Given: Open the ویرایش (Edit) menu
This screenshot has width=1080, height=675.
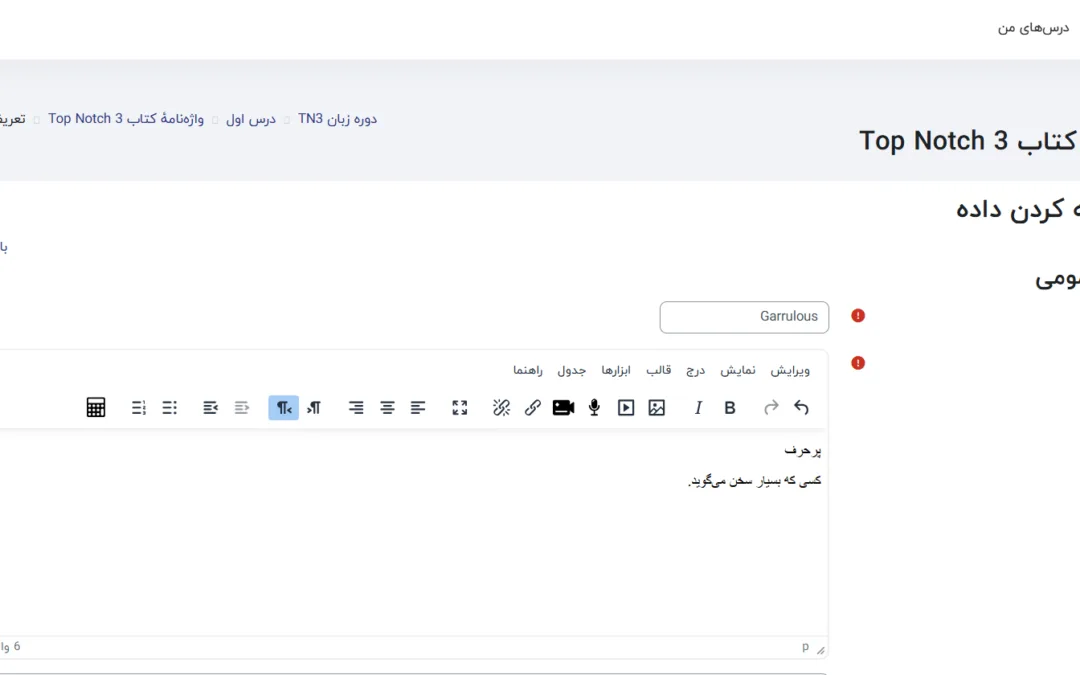Looking at the screenshot, I should [x=790, y=370].
